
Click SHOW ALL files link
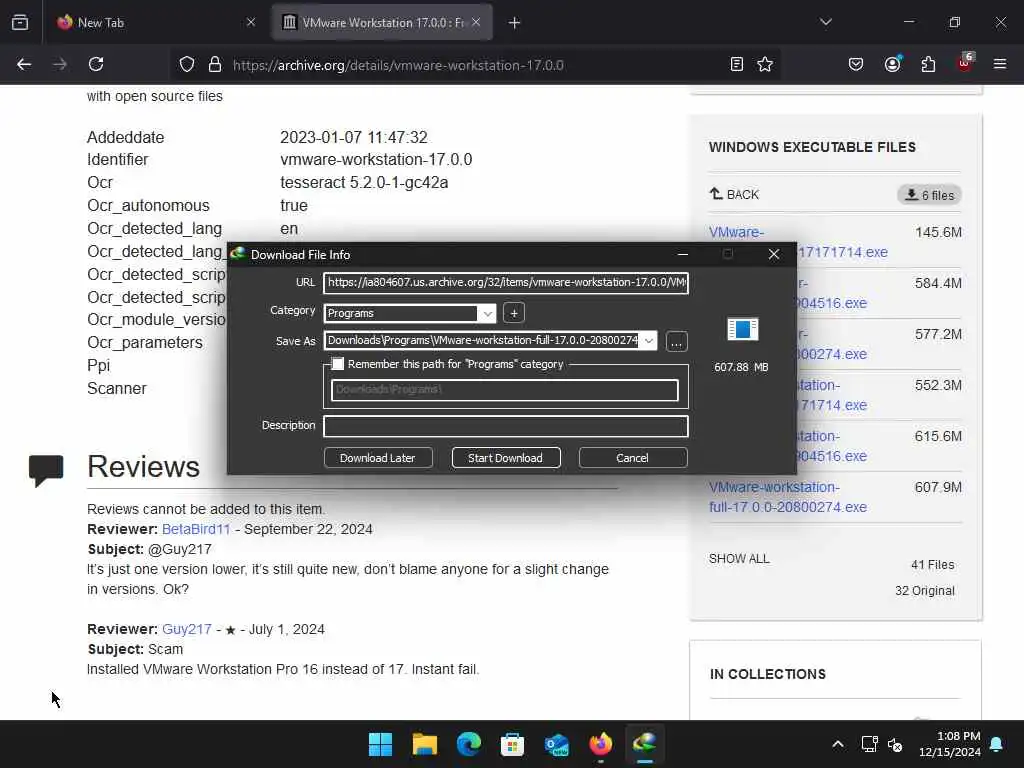739,559
